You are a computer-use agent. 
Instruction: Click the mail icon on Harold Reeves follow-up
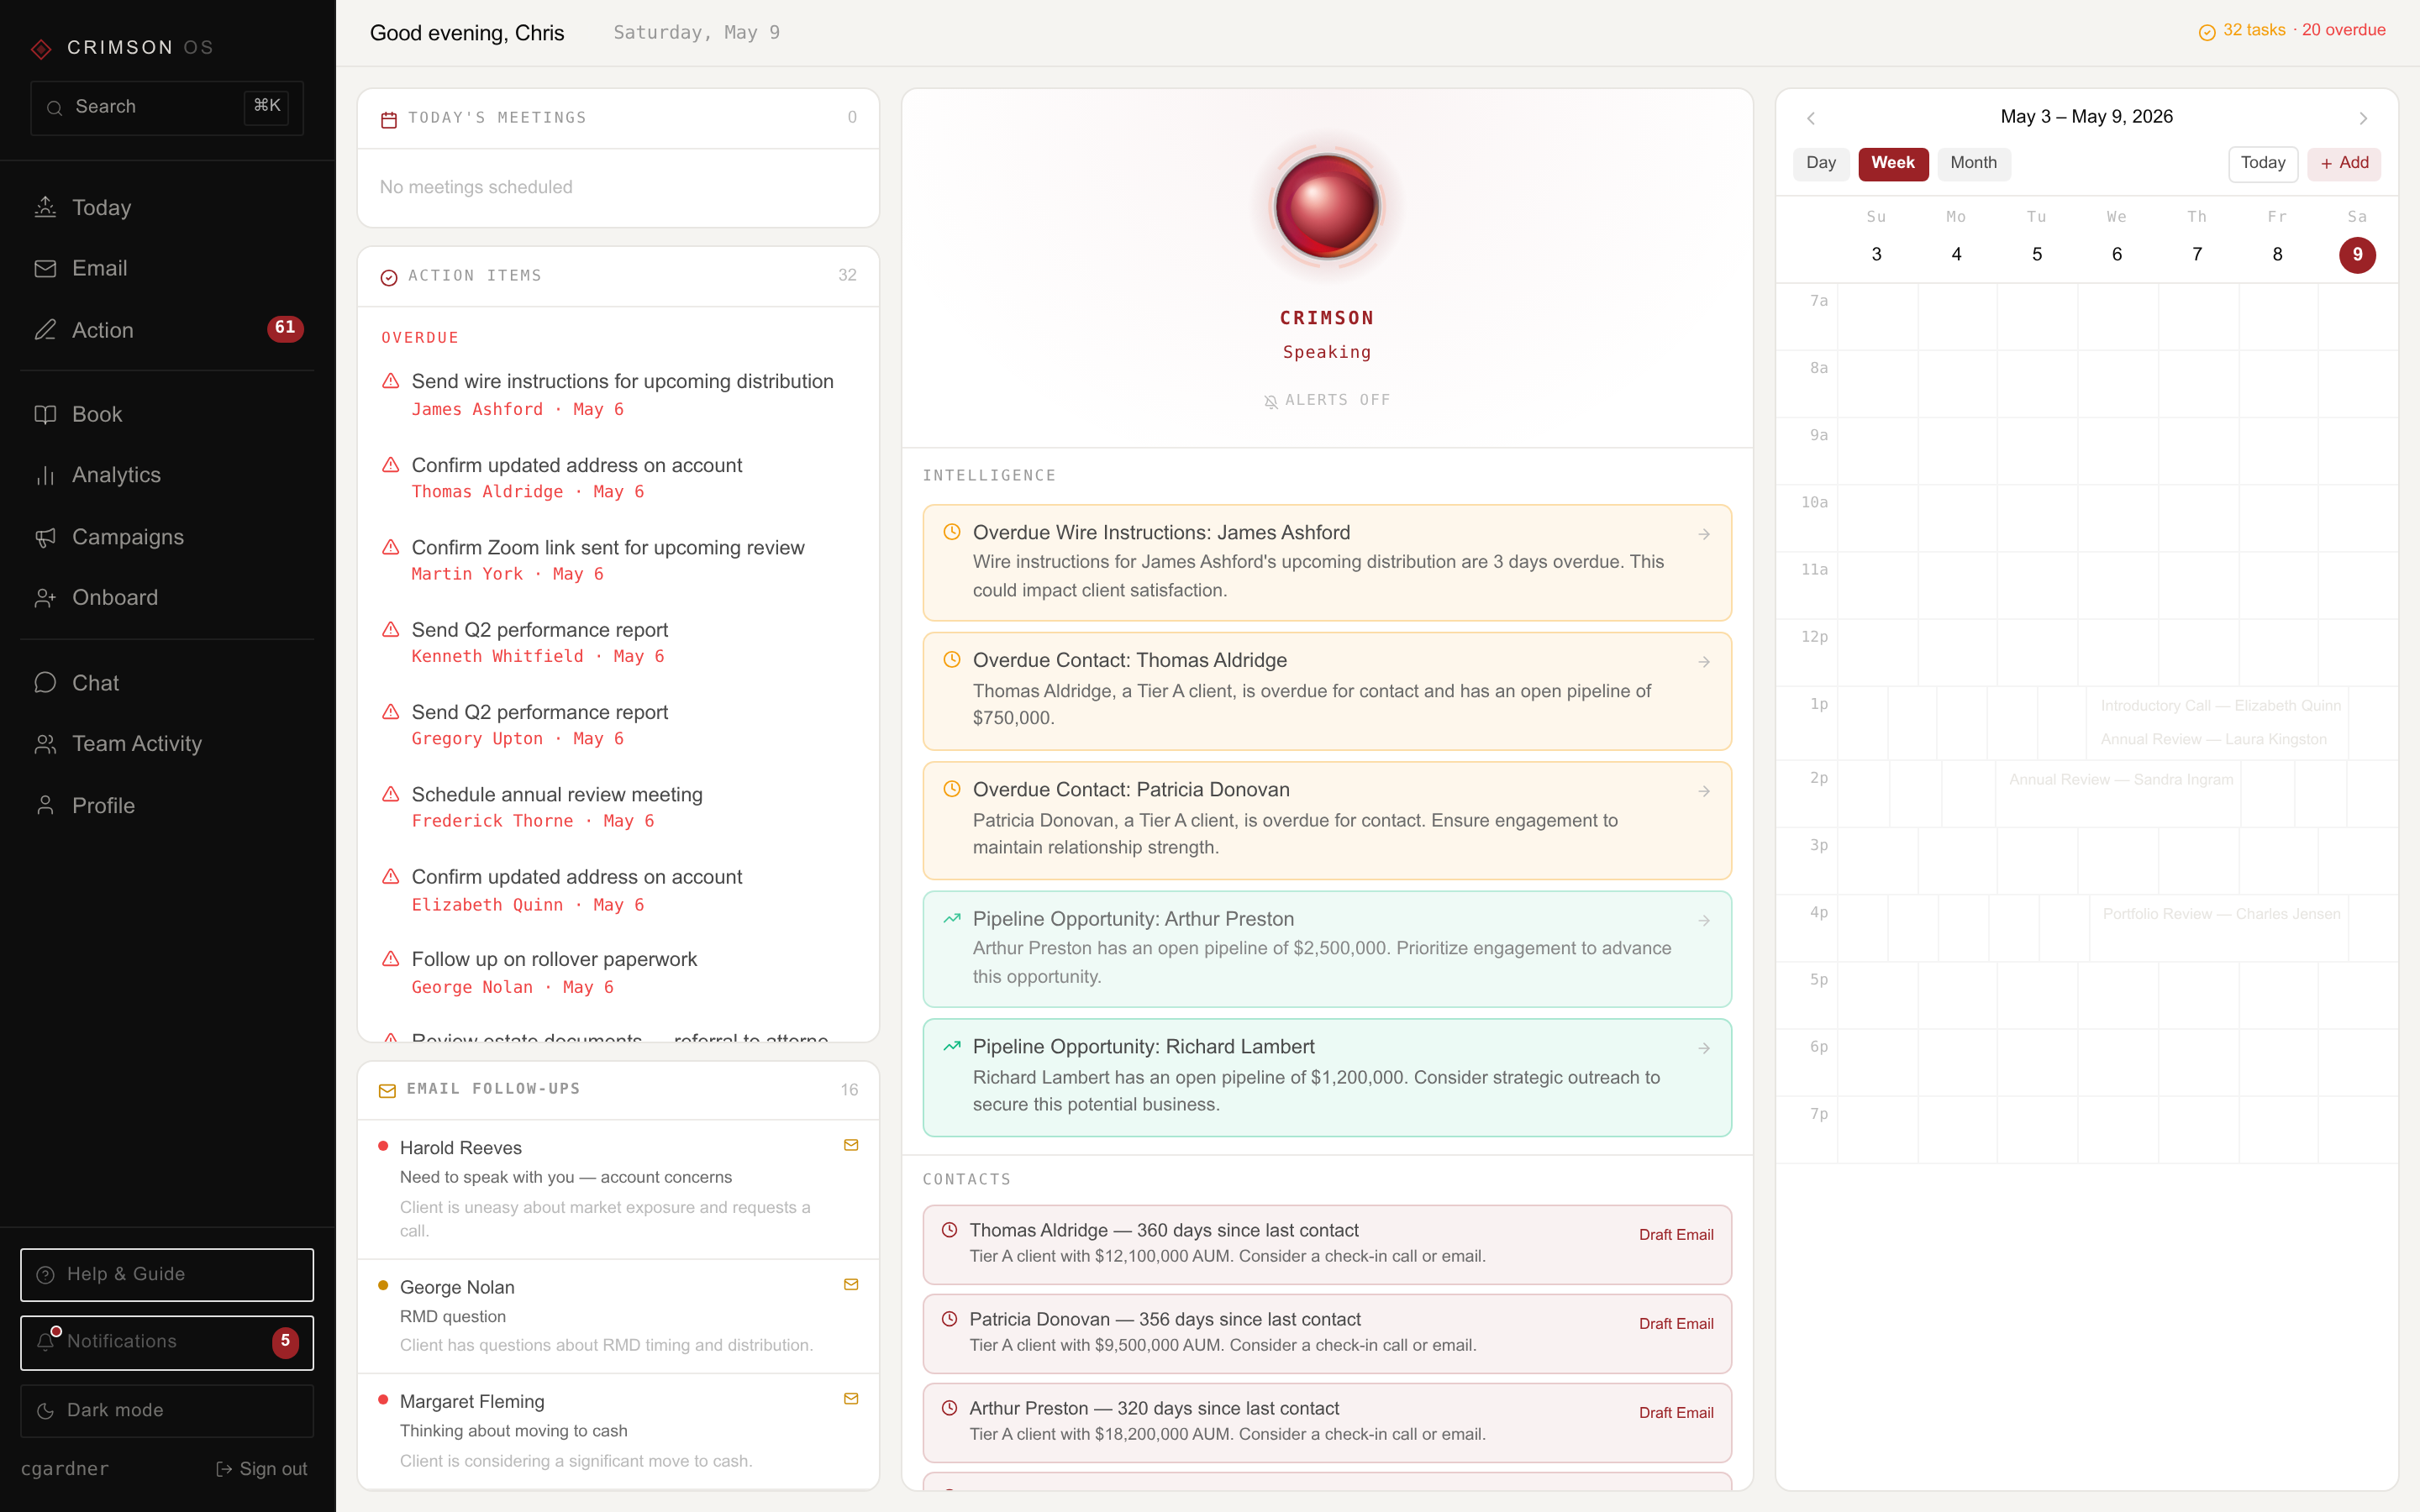(851, 1145)
